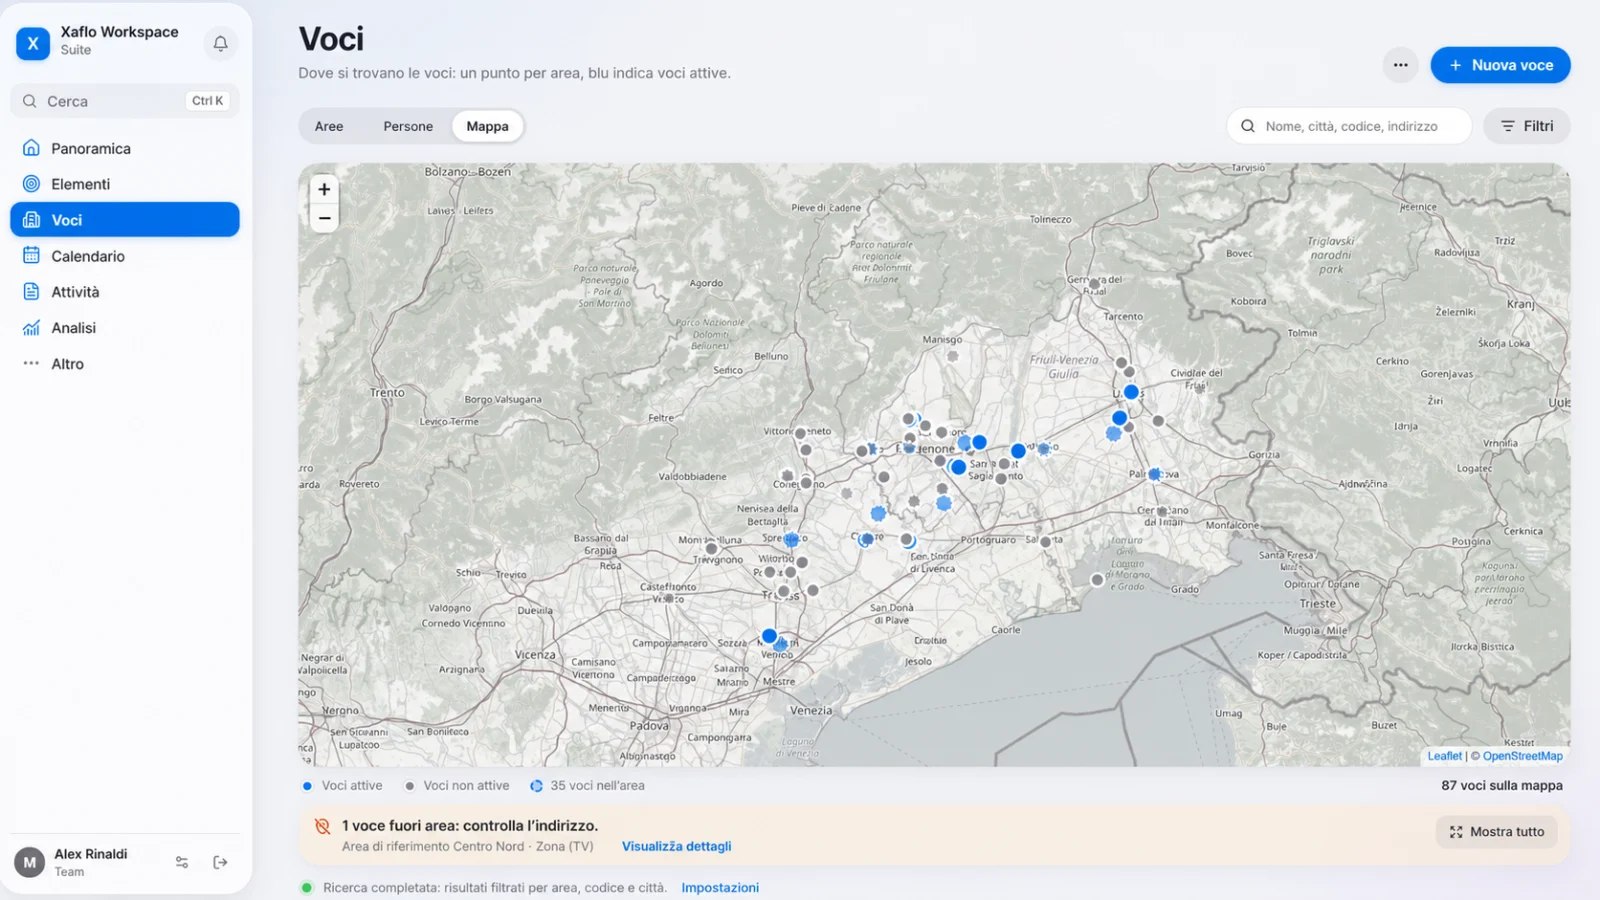1600x900 pixels.
Task: Click the out-of-area warning icon
Action: [x=322, y=826]
